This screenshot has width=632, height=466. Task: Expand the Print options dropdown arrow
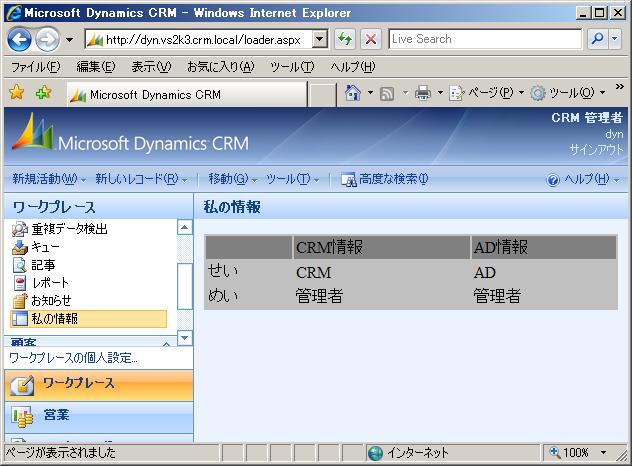click(440, 93)
